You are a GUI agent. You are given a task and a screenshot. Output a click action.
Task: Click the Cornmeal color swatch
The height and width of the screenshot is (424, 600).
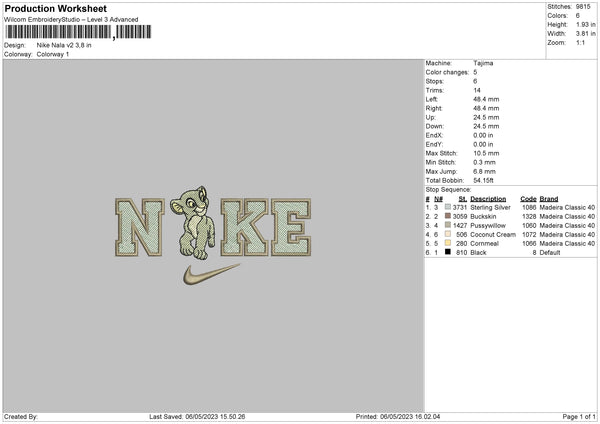(448, 243)
